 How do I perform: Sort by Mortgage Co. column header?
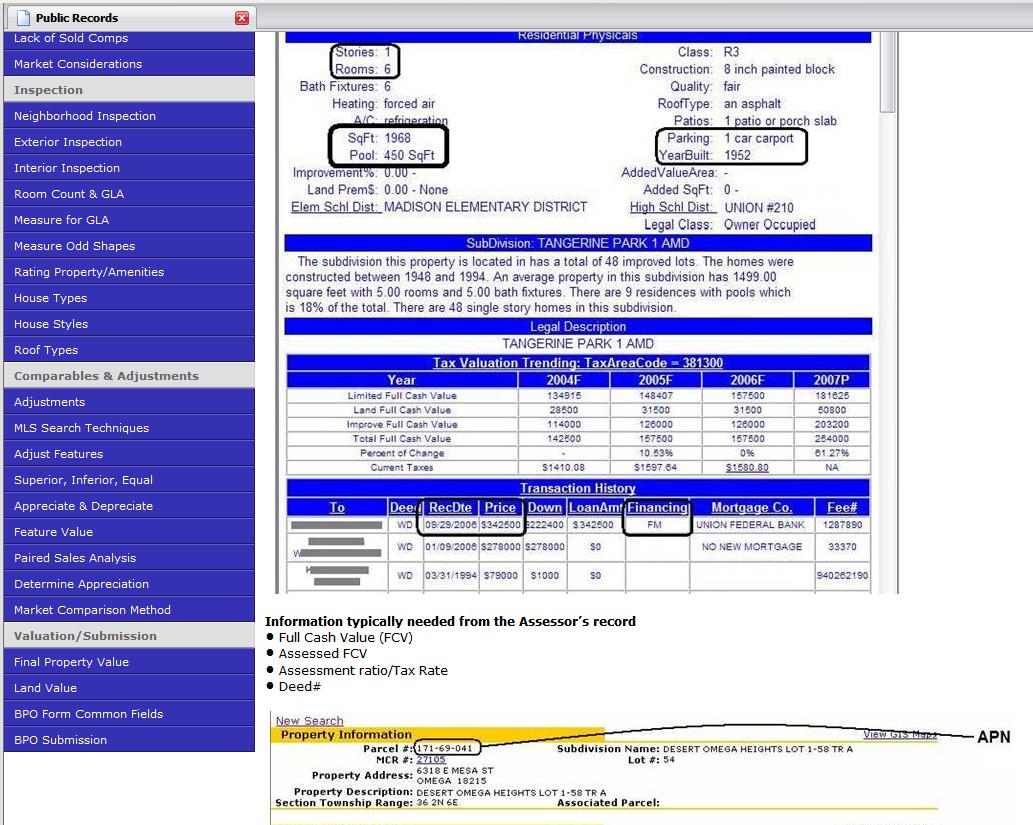(752, 507)
